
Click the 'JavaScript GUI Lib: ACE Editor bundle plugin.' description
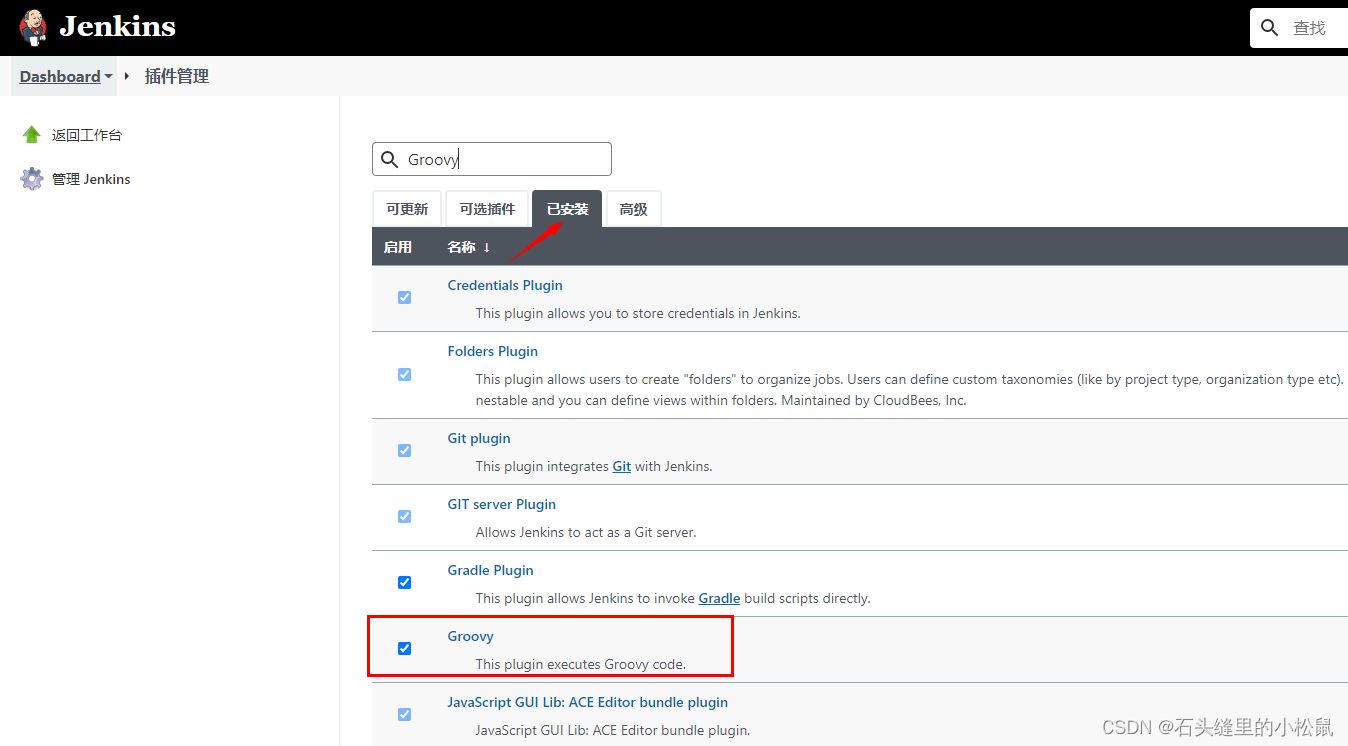613,730
